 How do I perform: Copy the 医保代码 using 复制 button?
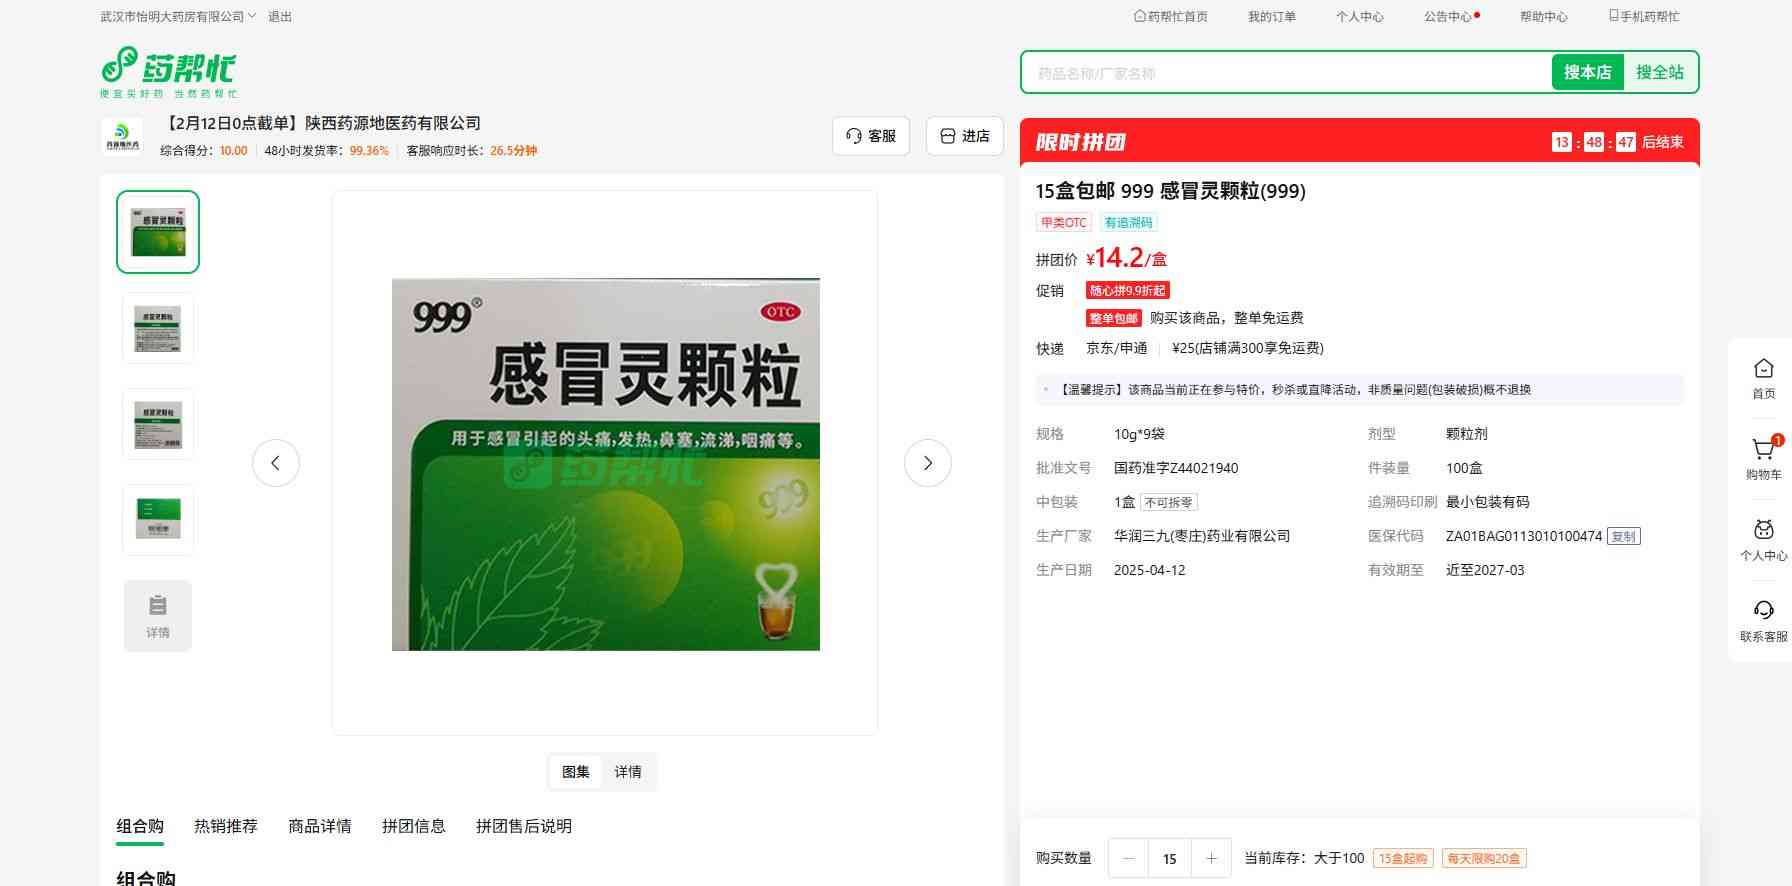(1623, 537)
